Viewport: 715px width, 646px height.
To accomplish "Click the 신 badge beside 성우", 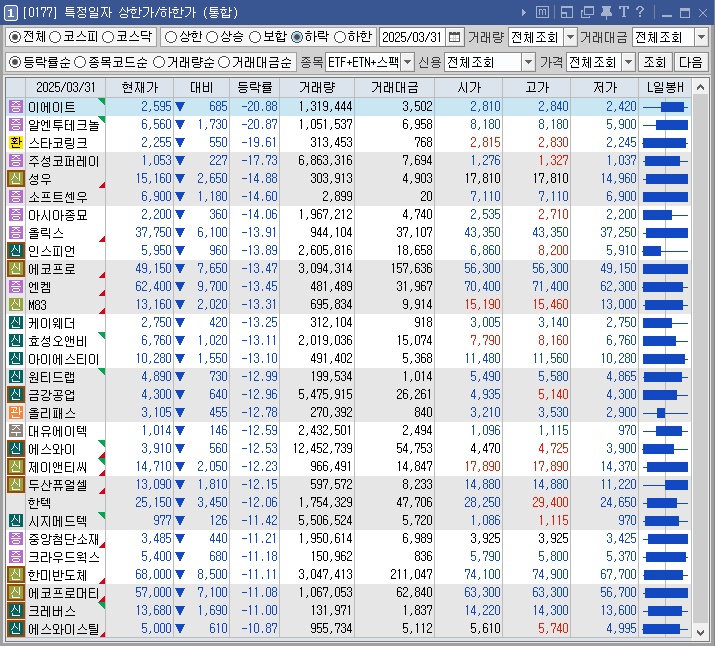I will (x=16, y=179).
